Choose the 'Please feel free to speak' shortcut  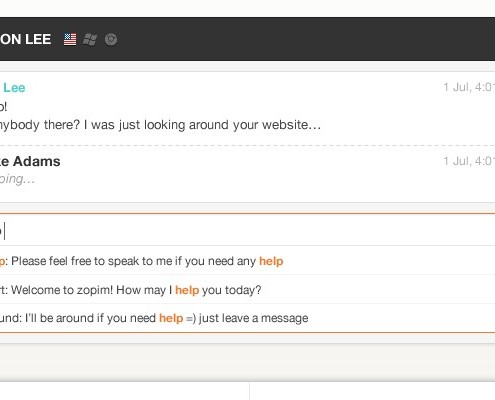click(247, 261)
